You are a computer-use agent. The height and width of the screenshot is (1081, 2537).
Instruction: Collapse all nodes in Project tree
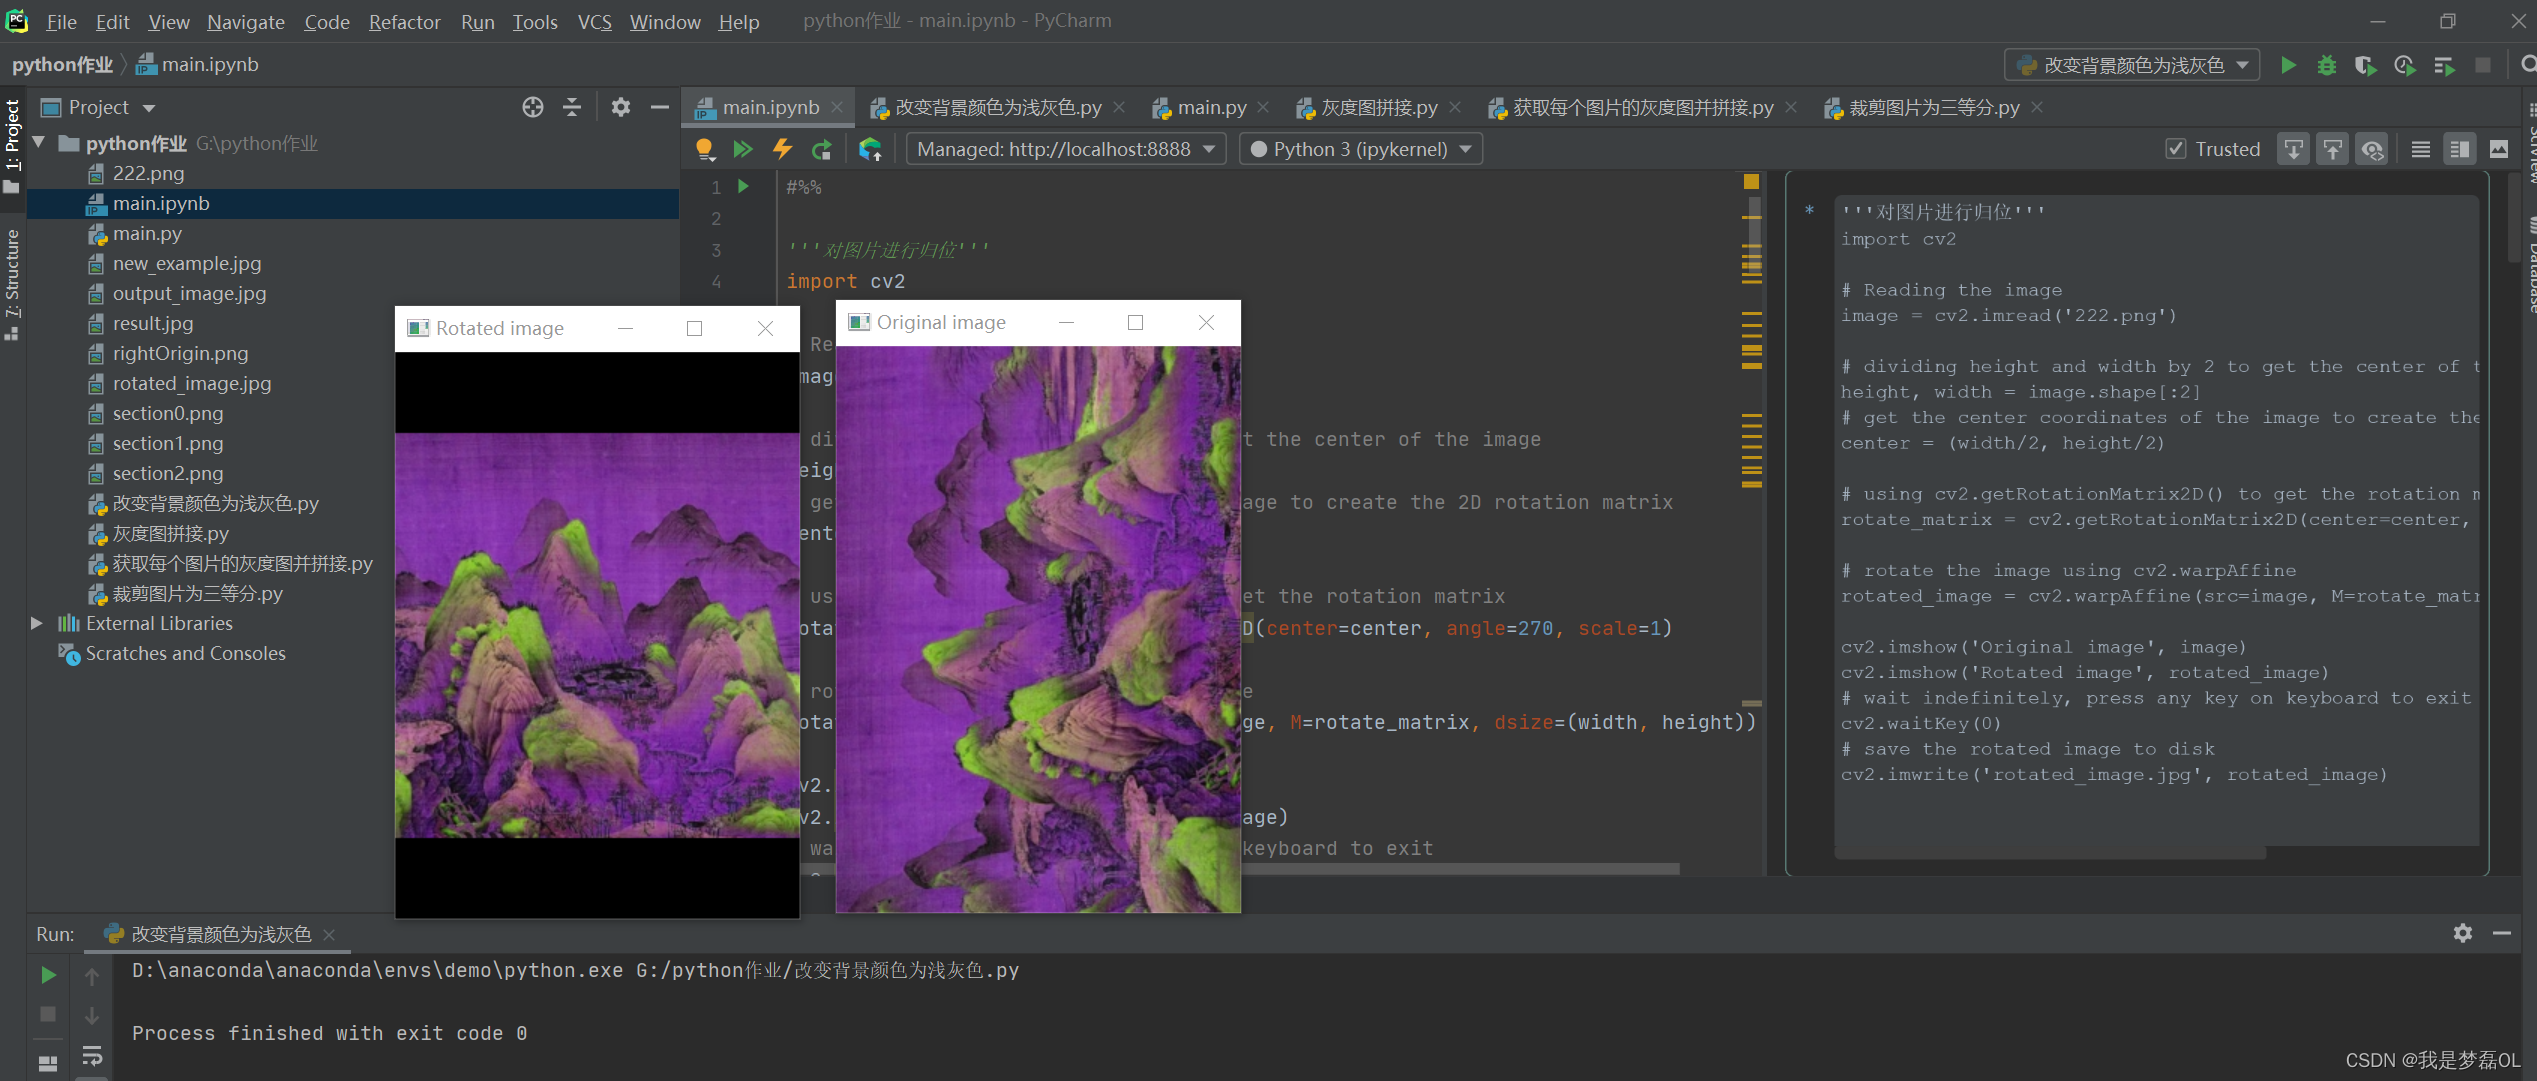[571, 107]
